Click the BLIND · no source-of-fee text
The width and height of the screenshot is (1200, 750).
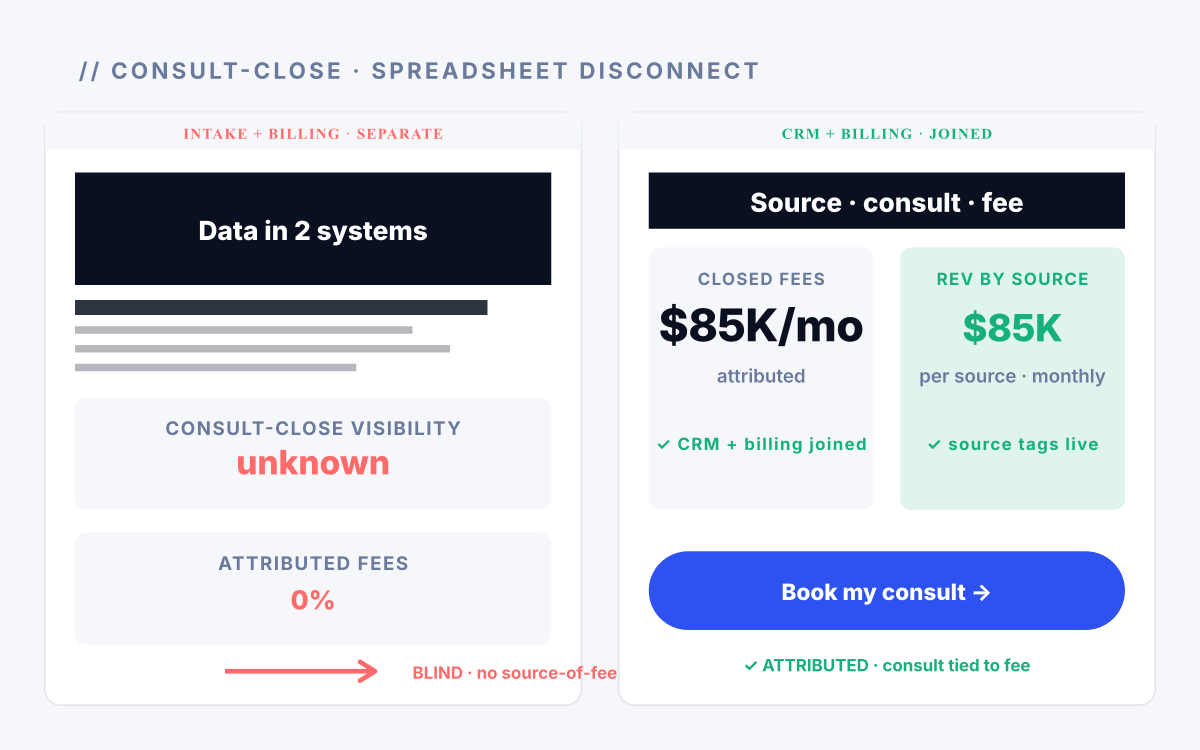515,673
